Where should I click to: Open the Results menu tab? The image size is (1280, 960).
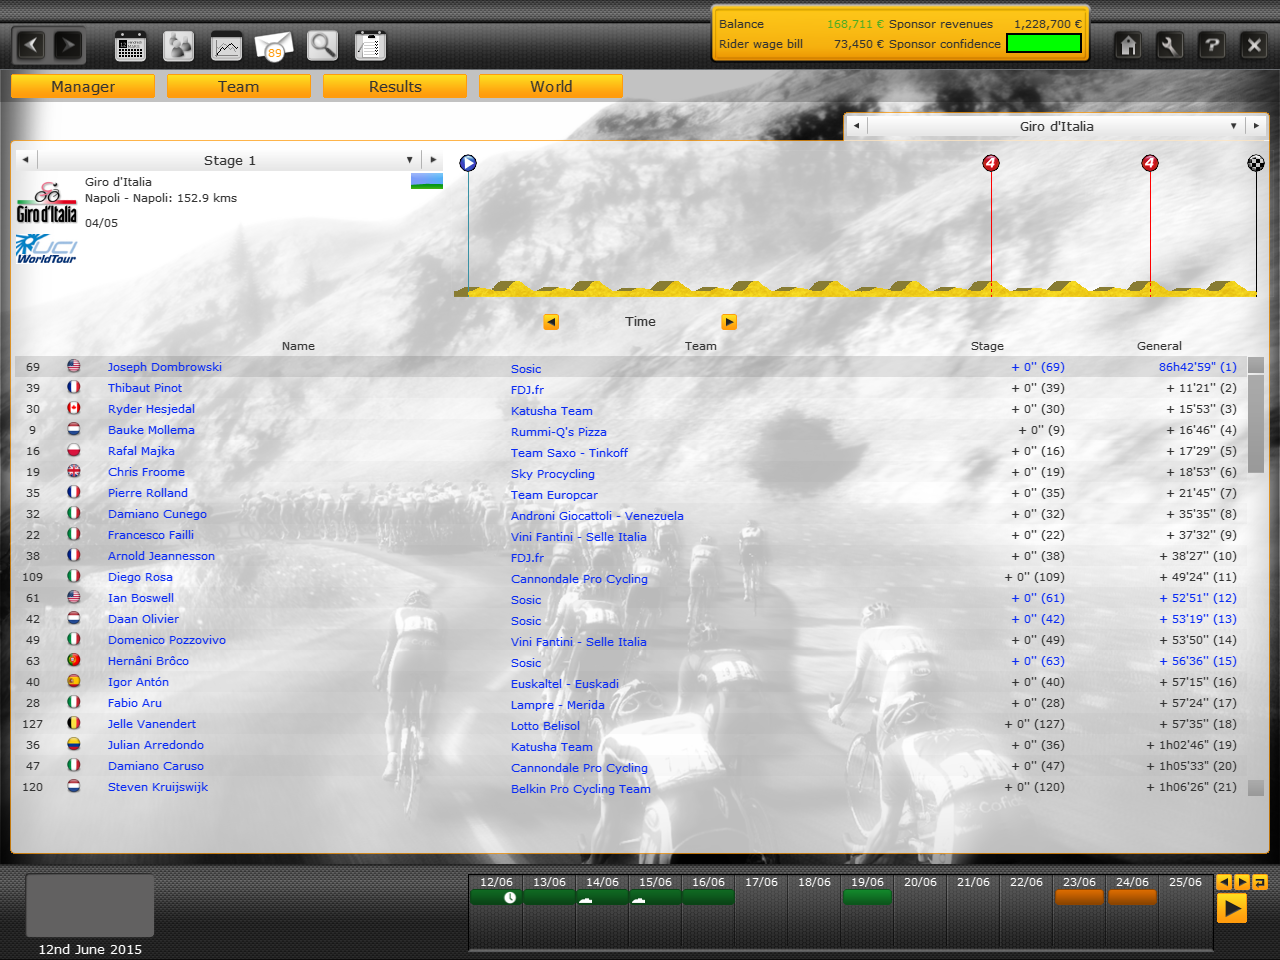(x=395, y=87)
